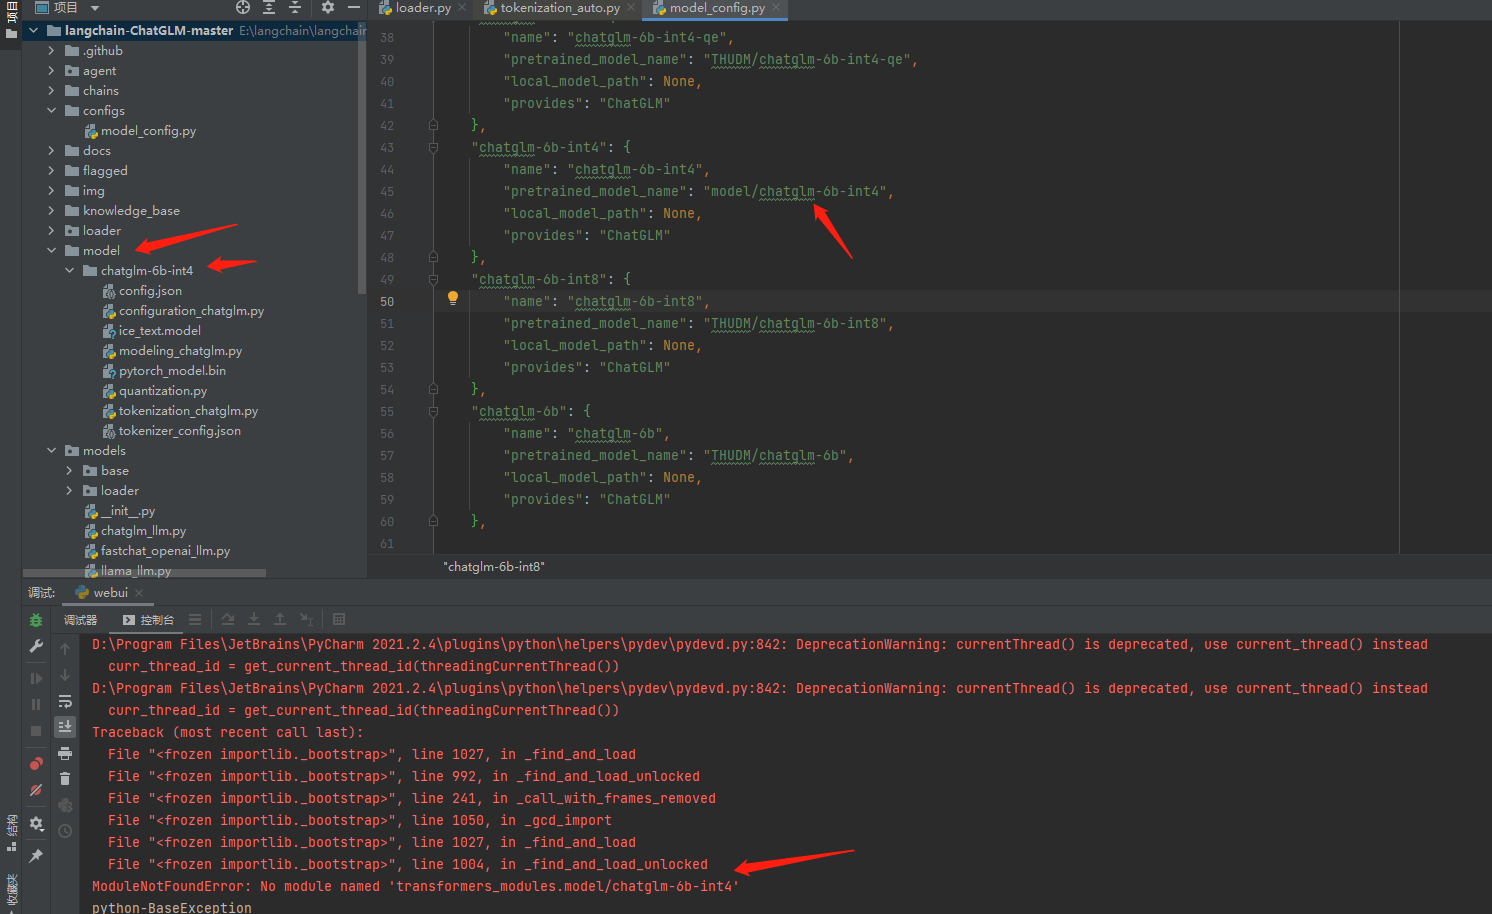The width and height of the screenshot is (1492, 914).
Task: Open View Breakpoints red circles icon
Action: coord(36,763)
